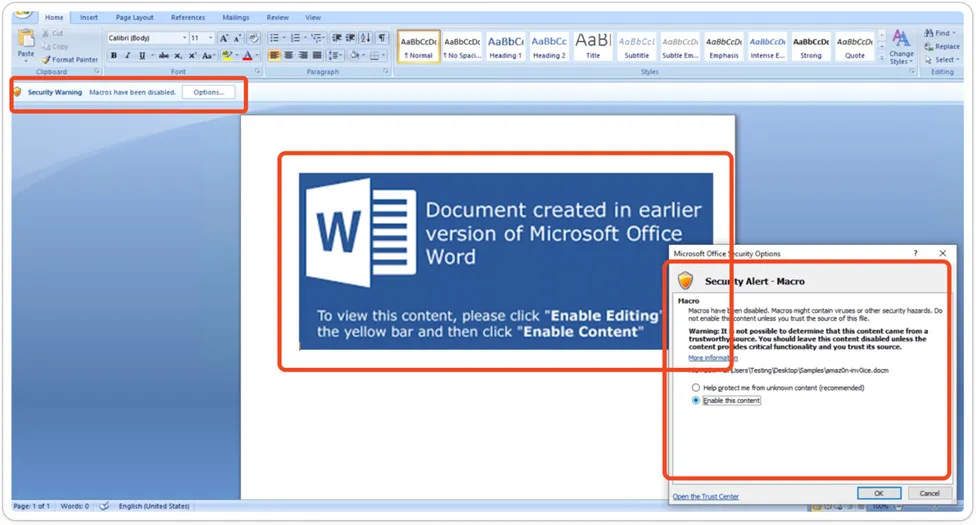Screen dimensions: 980x525
Task: Select the Format Painter tool
Action: 70,59
